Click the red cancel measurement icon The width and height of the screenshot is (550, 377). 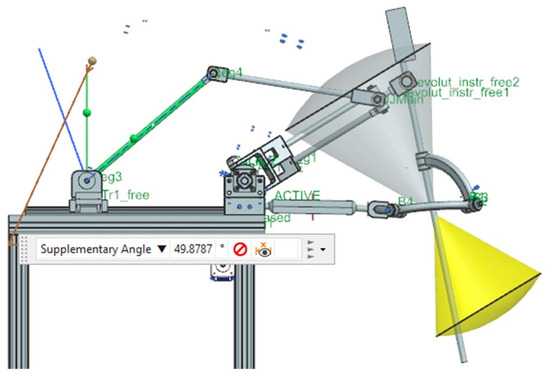coord(240,250)
